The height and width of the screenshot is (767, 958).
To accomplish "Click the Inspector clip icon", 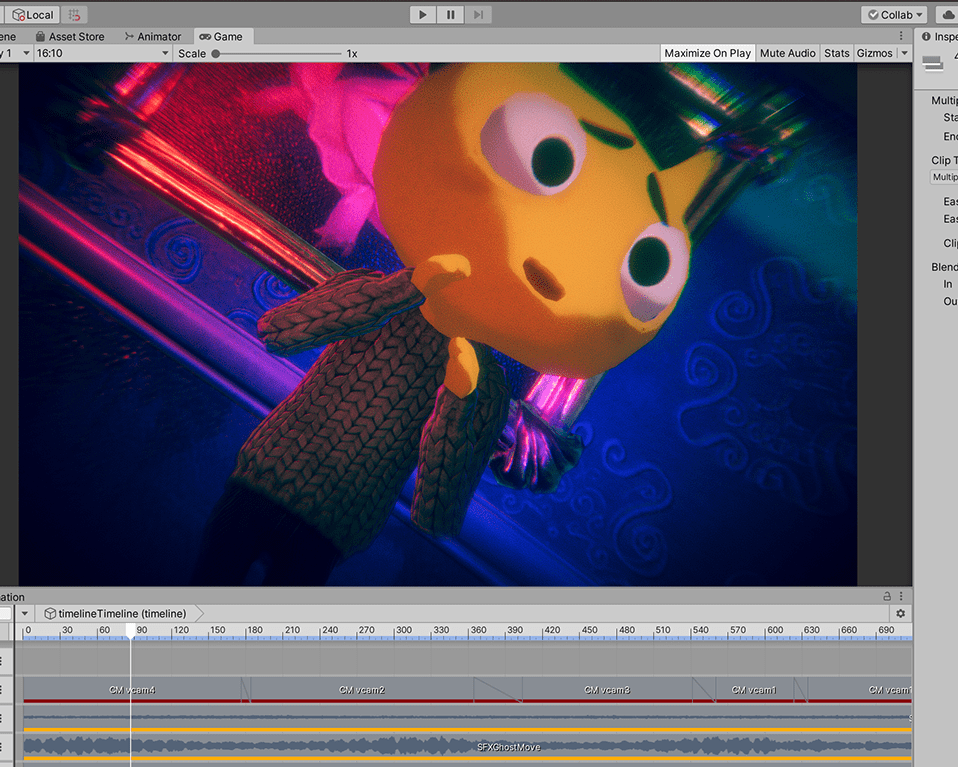I will tap(933, 62).
